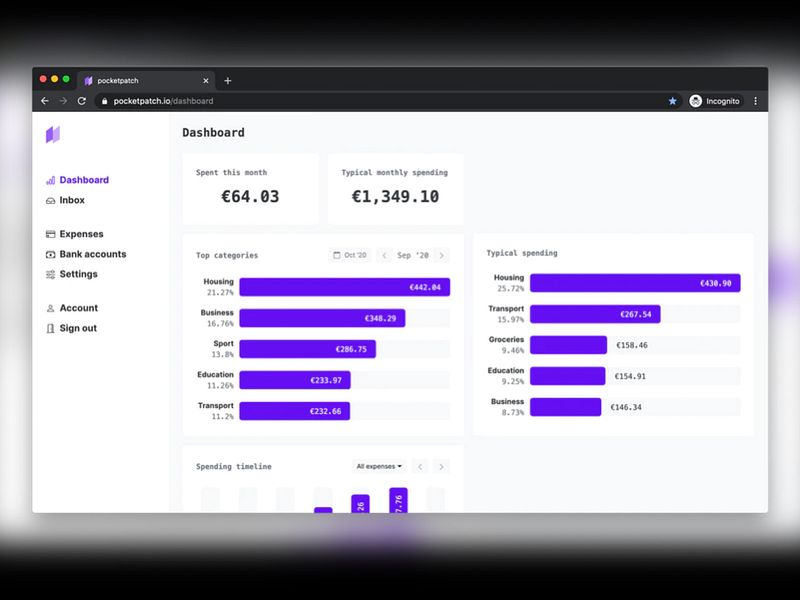
Task: Click the Sep '20 month label
Action: [413, 255]
